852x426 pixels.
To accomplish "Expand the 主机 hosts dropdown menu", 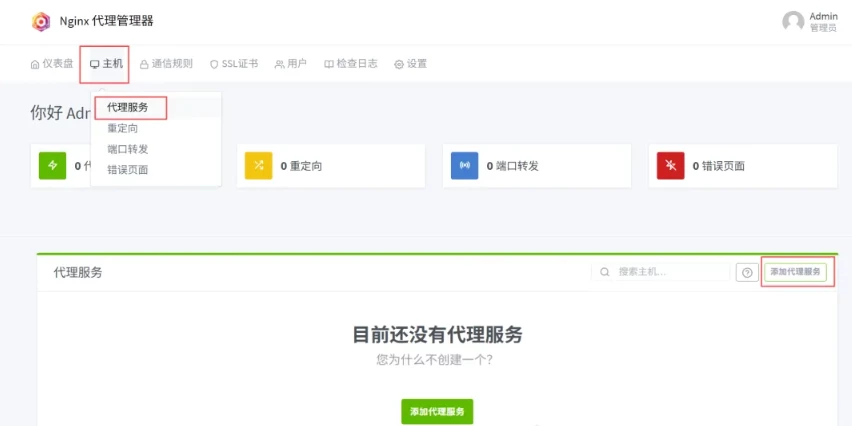I will 106,64.
